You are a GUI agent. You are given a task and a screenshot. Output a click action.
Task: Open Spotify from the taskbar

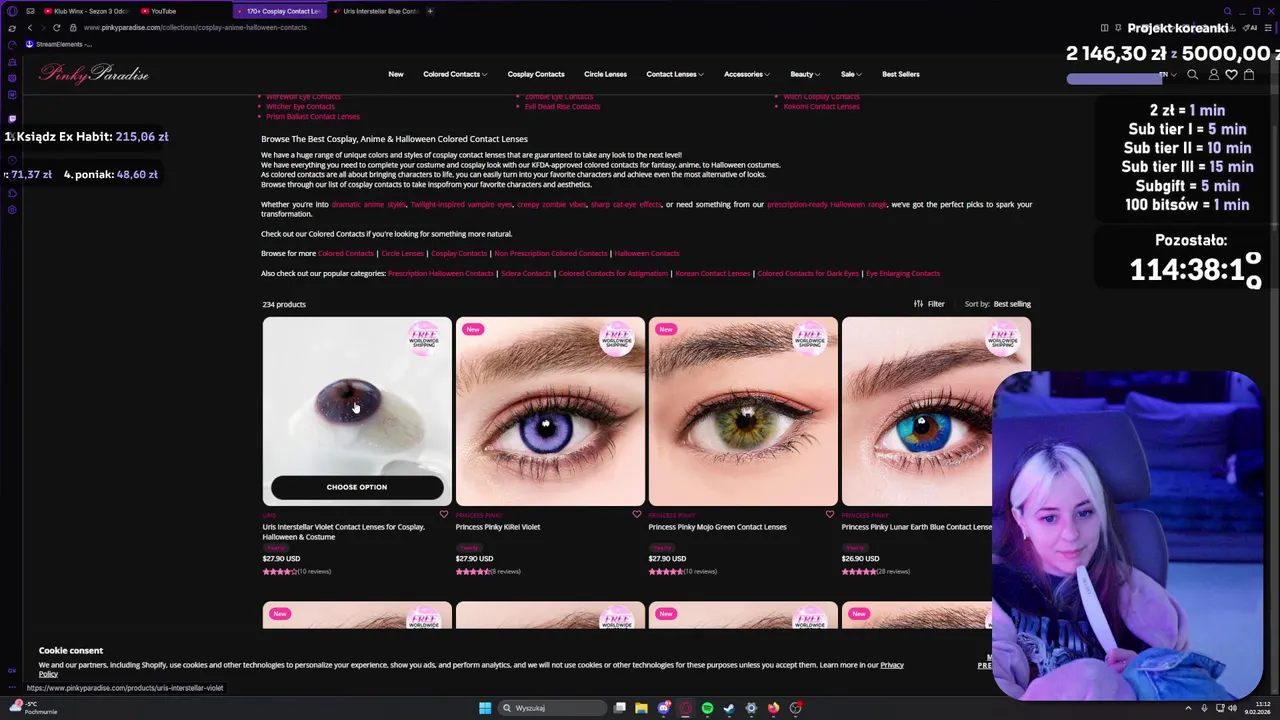[x=707, y=708]
